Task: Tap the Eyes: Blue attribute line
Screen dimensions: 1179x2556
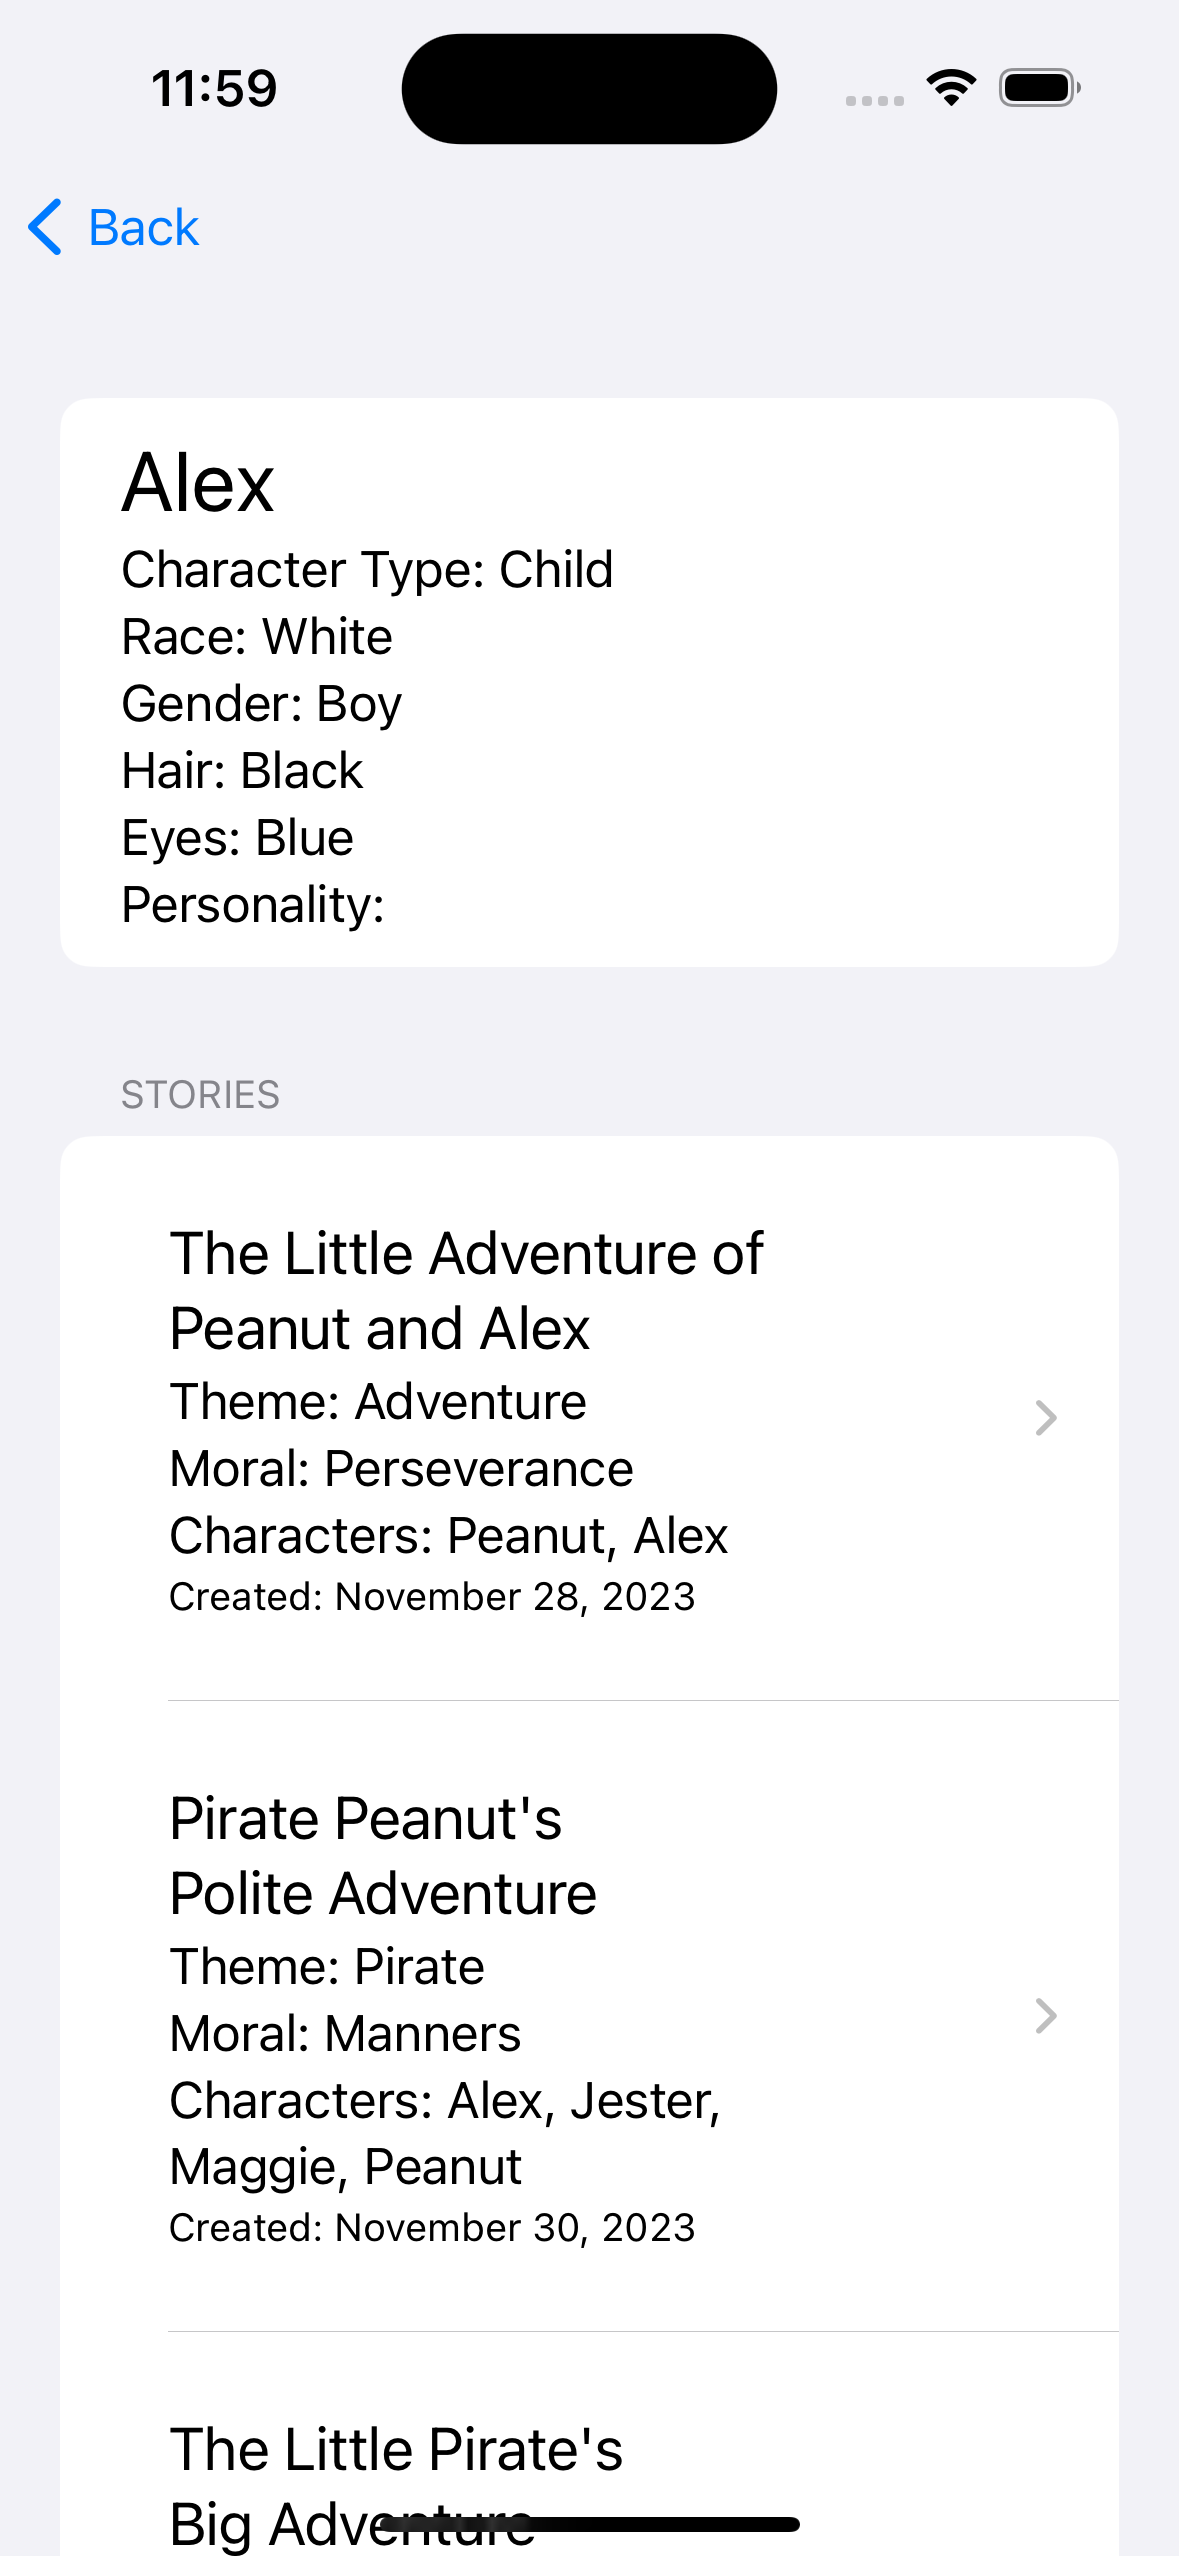Action: [x=237, y=838]
